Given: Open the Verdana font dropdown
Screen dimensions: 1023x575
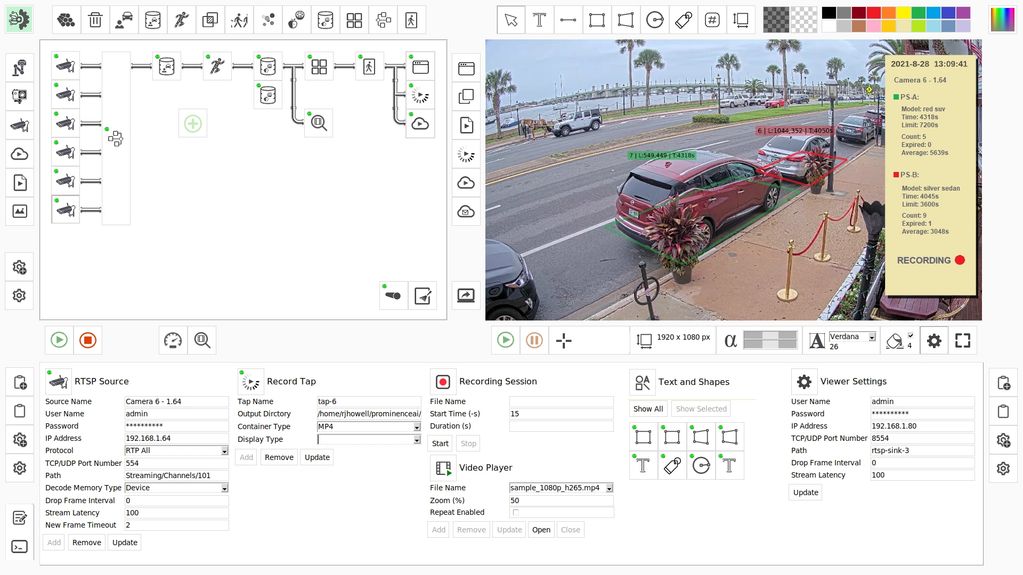Looking at the screenshot, I should point(872,337).
